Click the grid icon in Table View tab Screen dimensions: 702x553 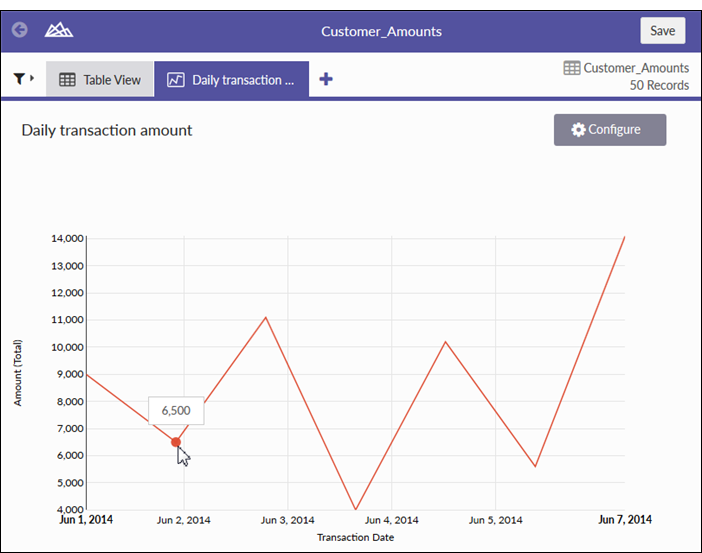tap(68, 80)
